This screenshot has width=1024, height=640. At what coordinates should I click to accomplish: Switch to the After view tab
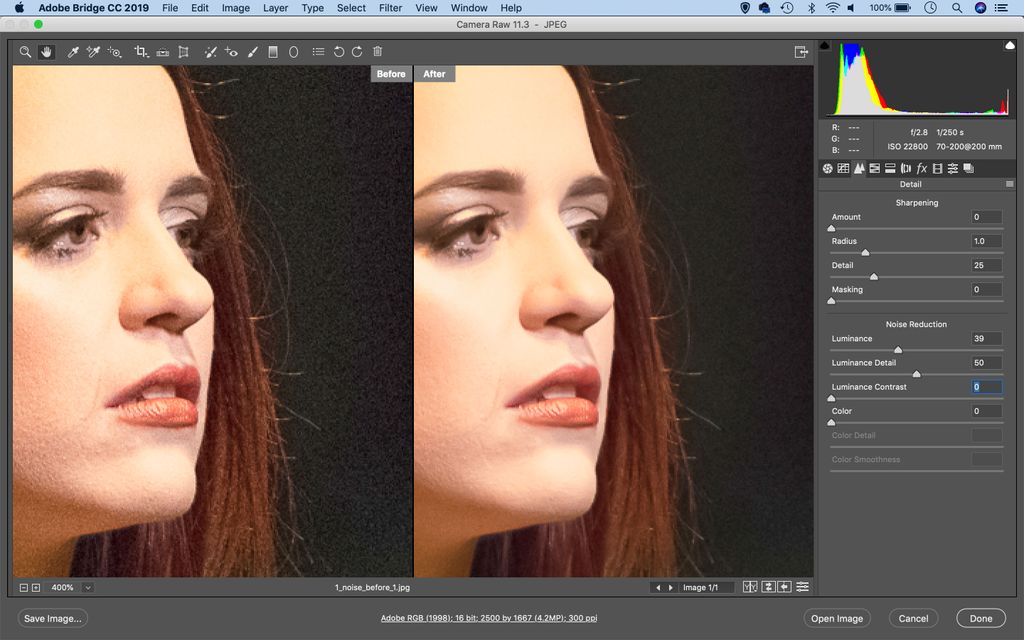coord(435,73)
